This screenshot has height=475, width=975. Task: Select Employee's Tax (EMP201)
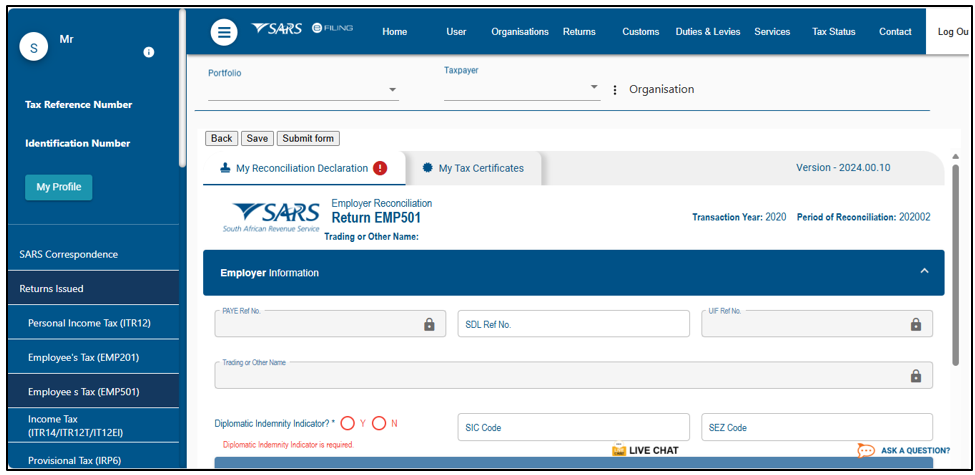(93, 357)
